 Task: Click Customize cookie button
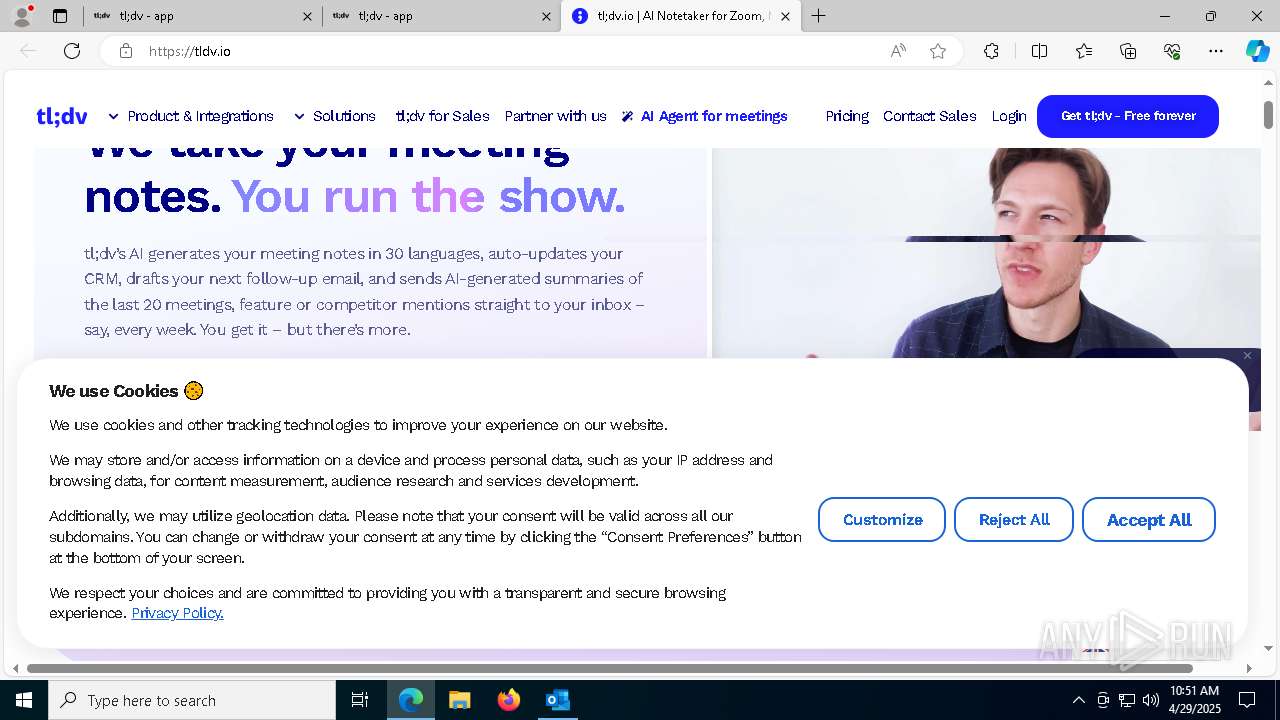(882, 520)
